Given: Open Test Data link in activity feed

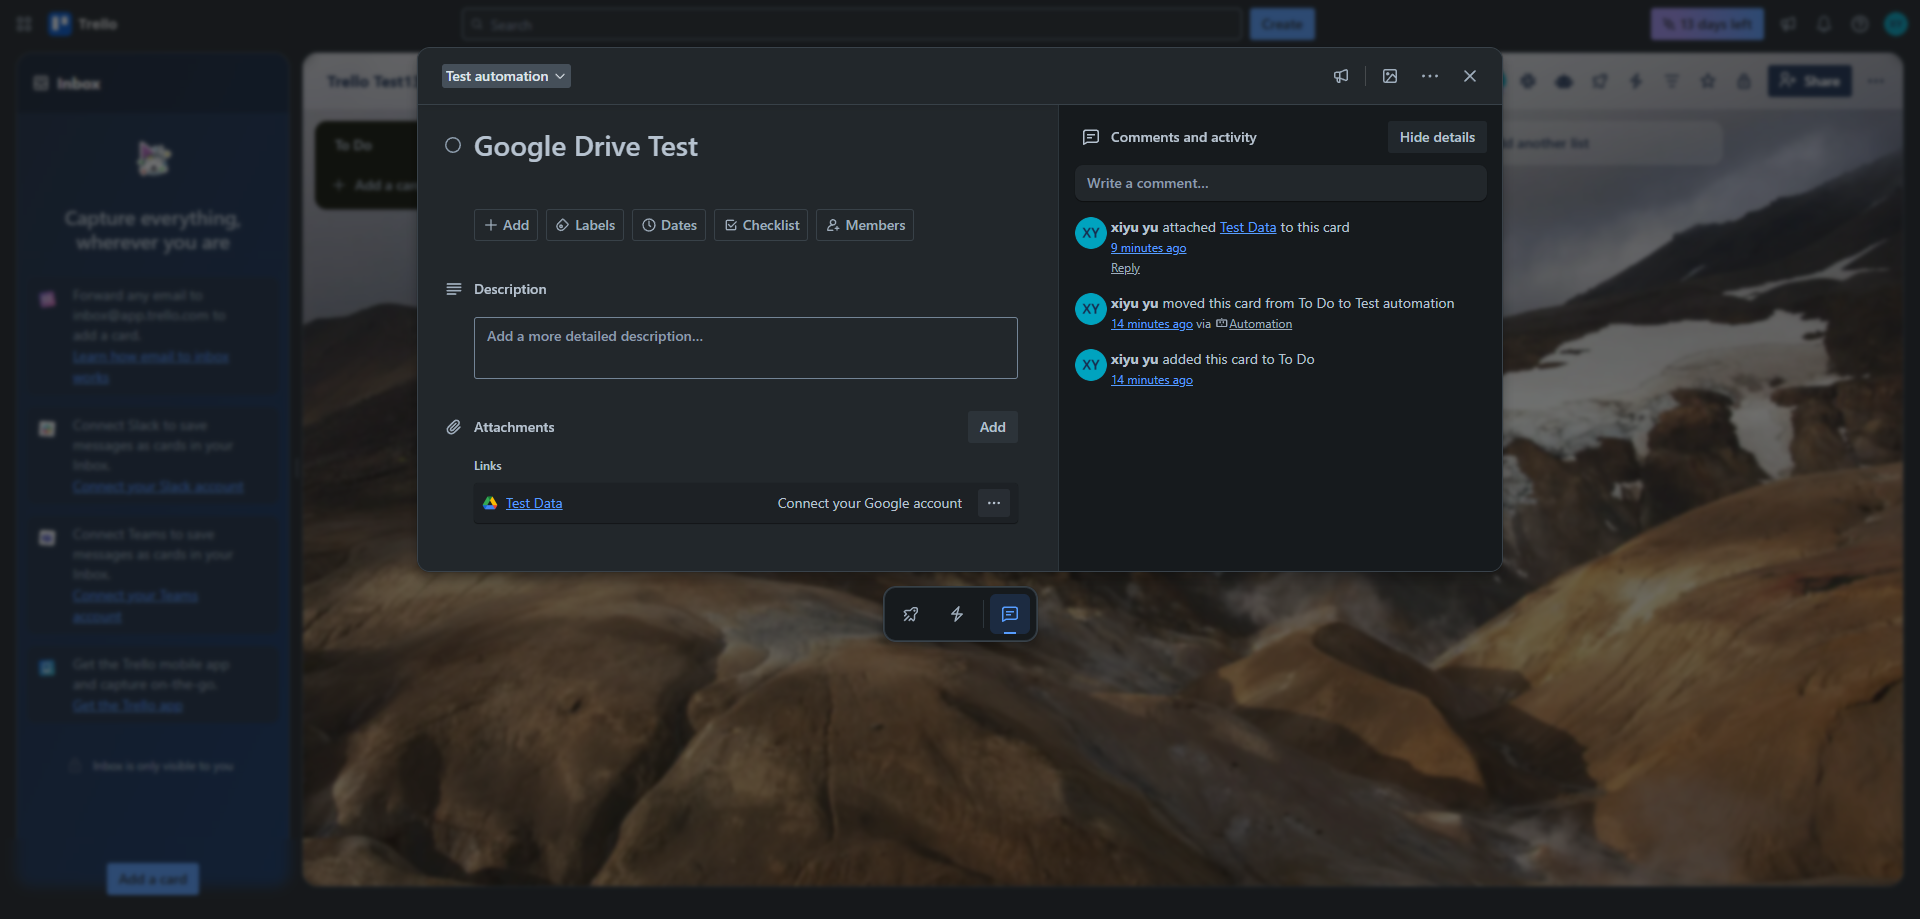Looking at the screenshot, I should (1248, 227).
